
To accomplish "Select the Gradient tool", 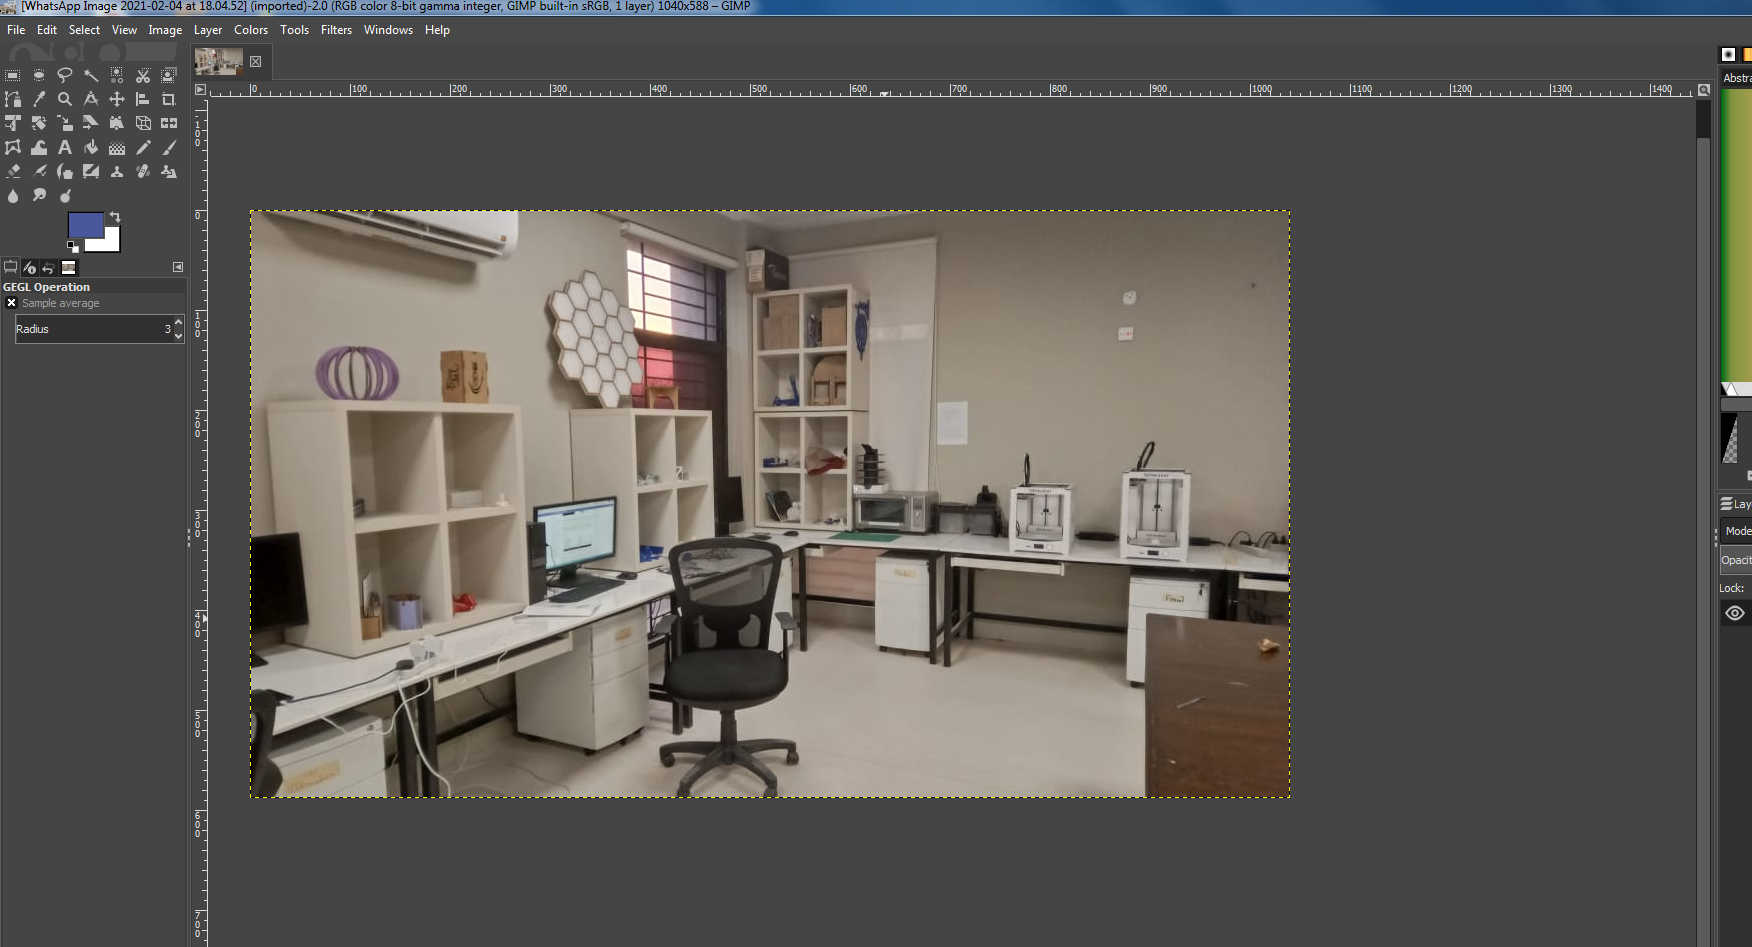I will point(117,147).
